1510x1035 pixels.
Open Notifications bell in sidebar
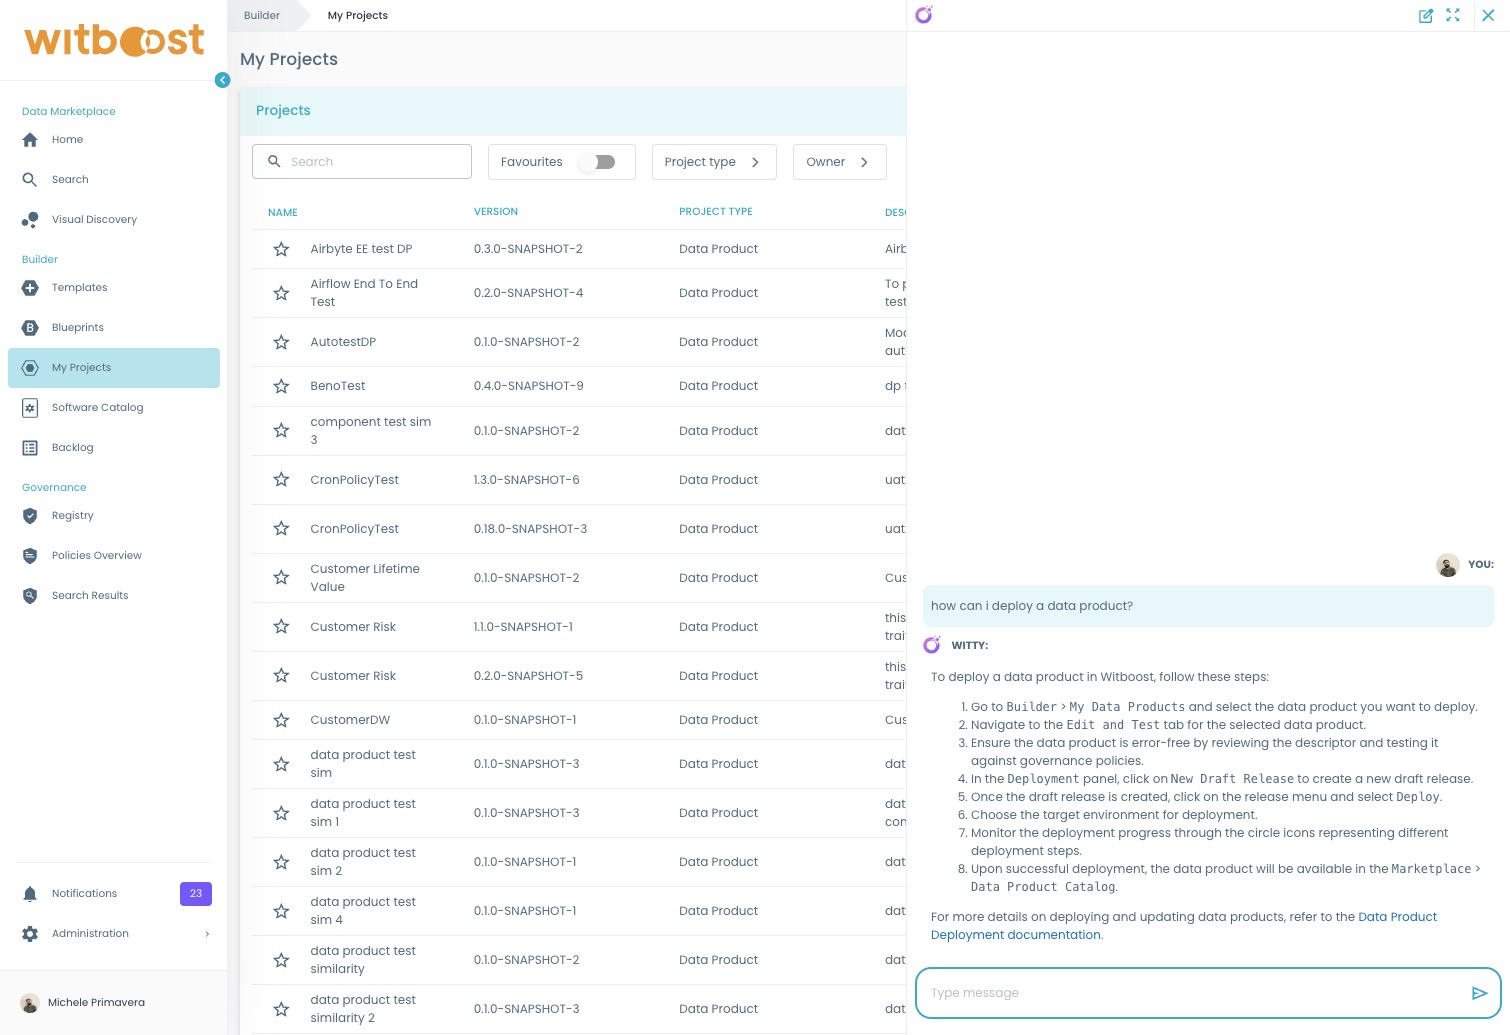30,894
